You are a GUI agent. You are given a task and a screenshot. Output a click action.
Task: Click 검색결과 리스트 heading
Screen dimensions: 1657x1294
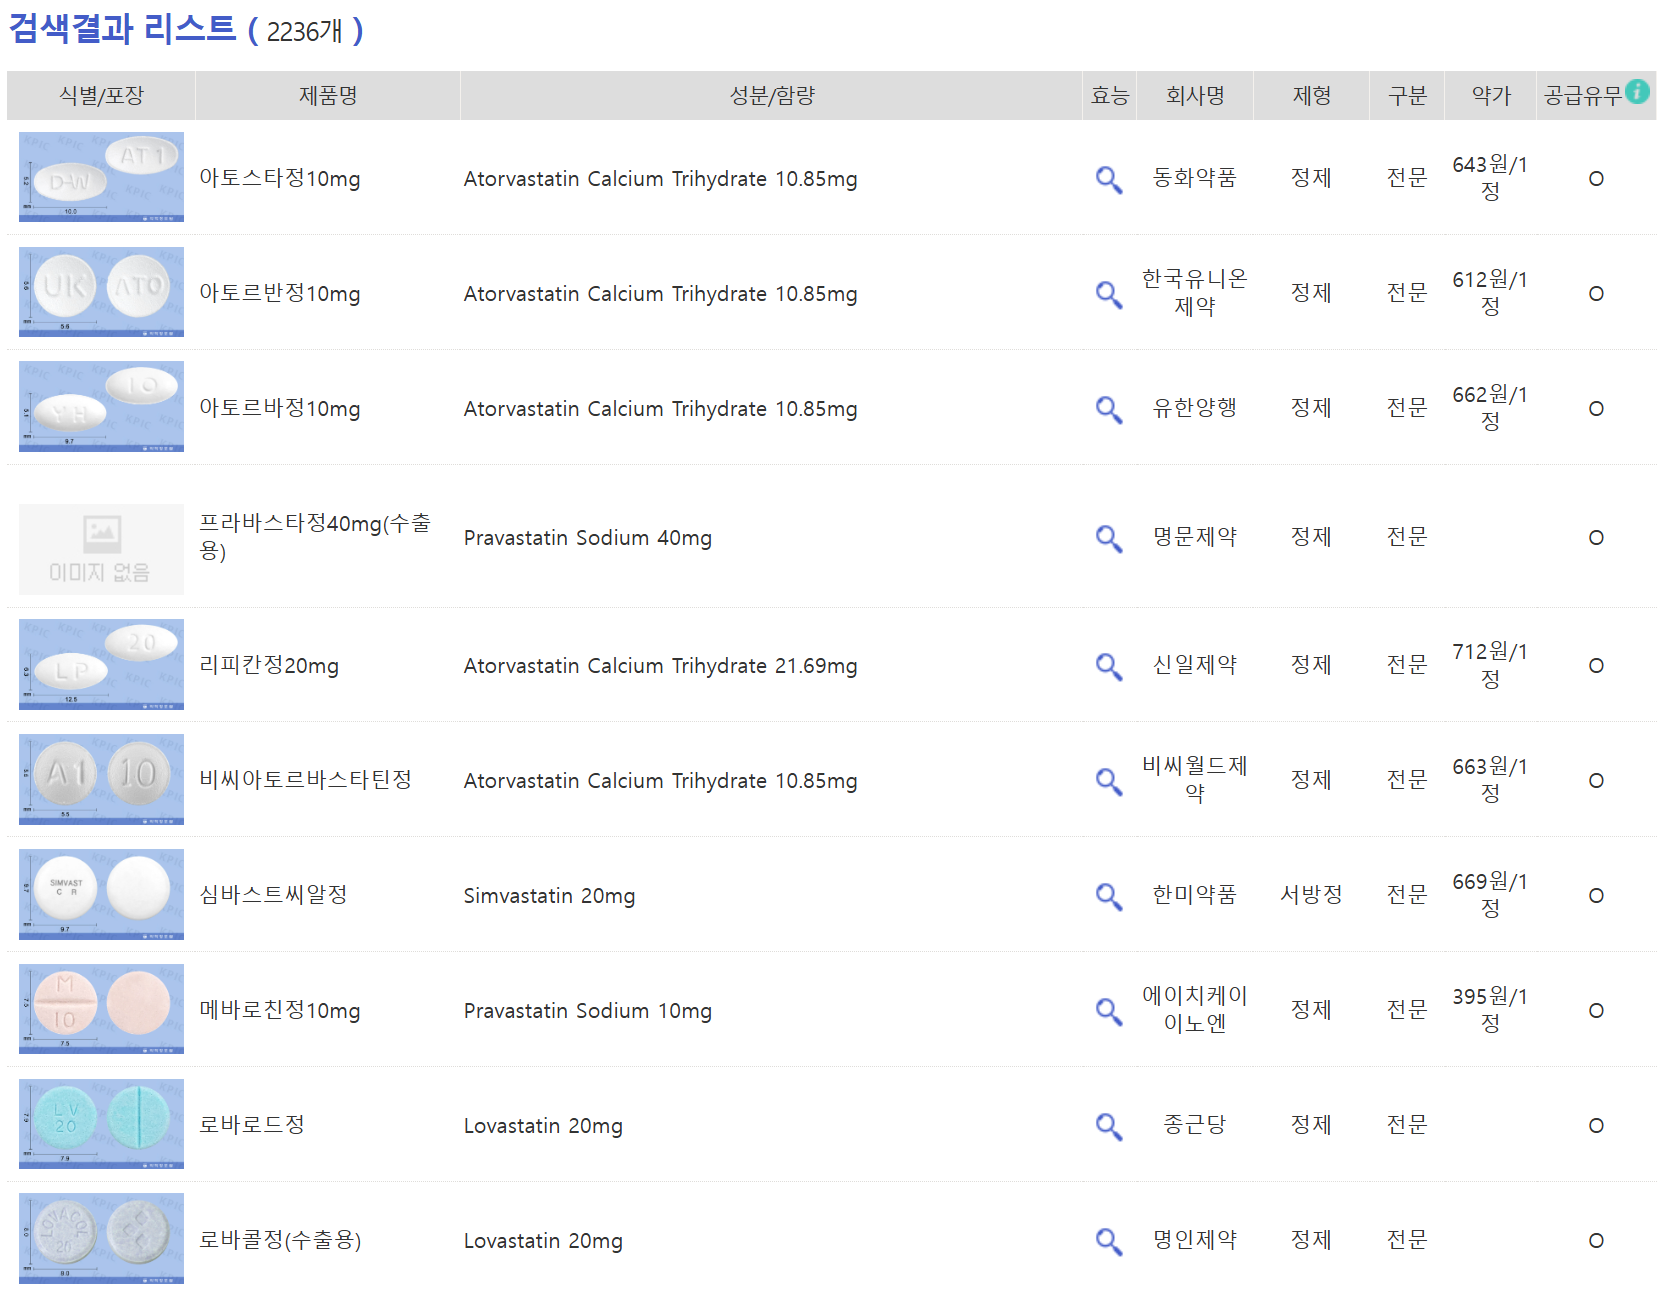(x=122, y=29)
